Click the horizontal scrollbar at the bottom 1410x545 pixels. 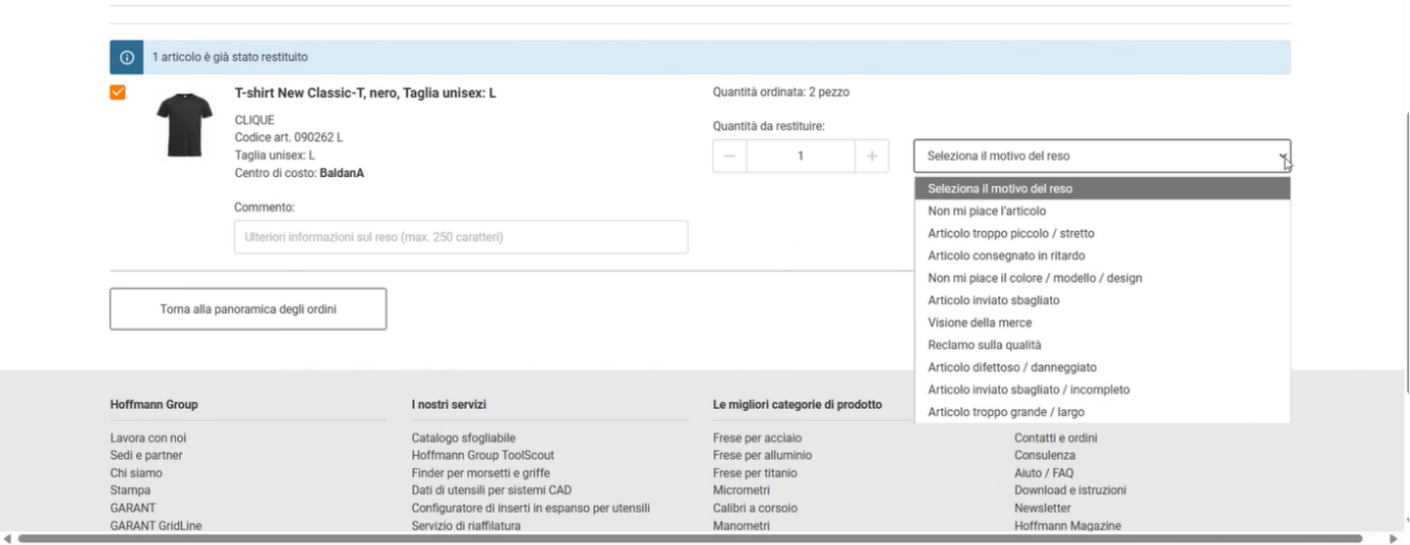[x=700, y=539]
